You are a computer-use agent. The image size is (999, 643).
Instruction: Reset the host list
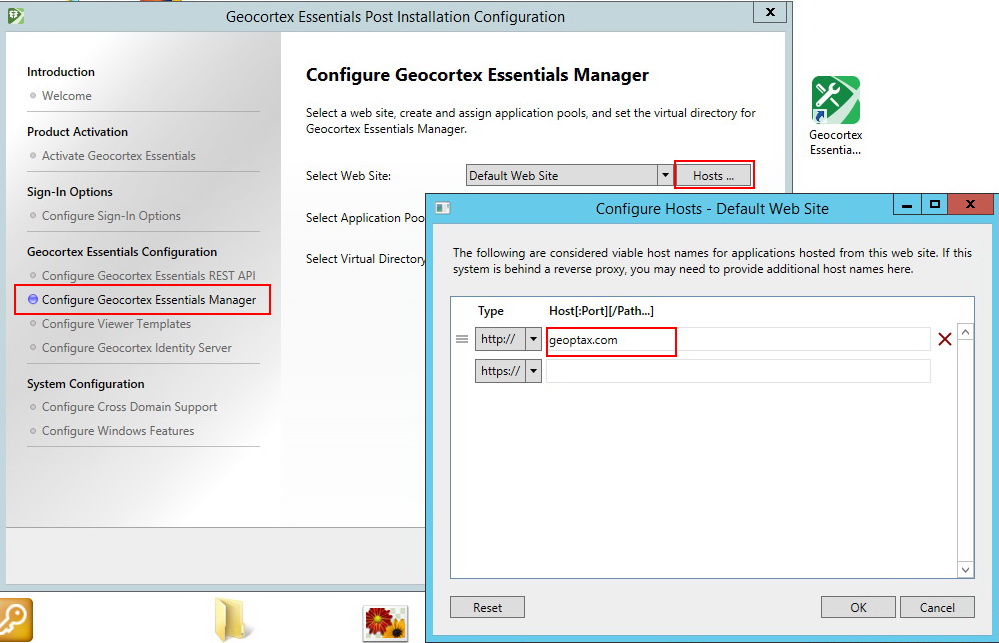(487, 607)
